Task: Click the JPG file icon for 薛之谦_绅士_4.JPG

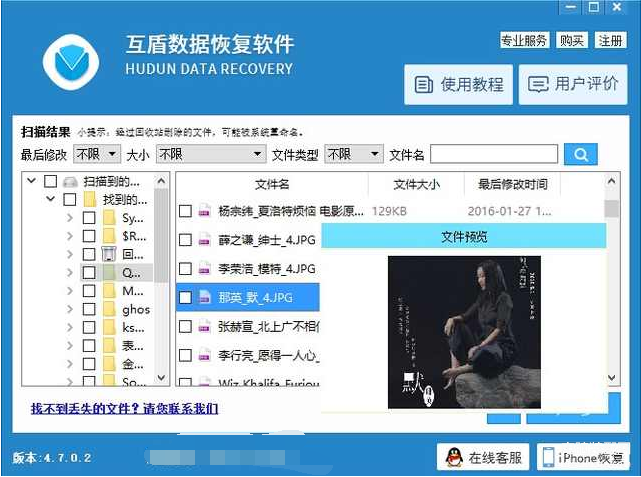Action: pos(204,240)
